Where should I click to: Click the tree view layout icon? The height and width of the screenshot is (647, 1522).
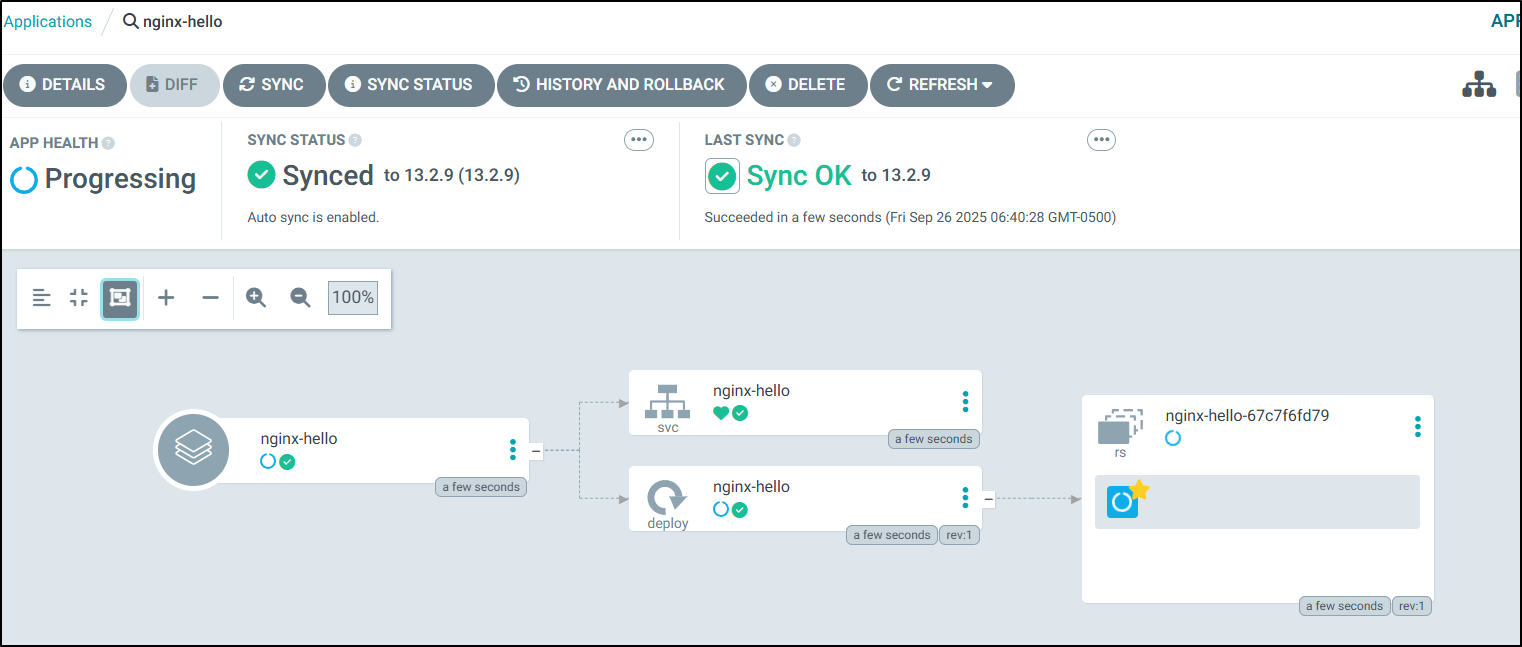(1478, 86)
